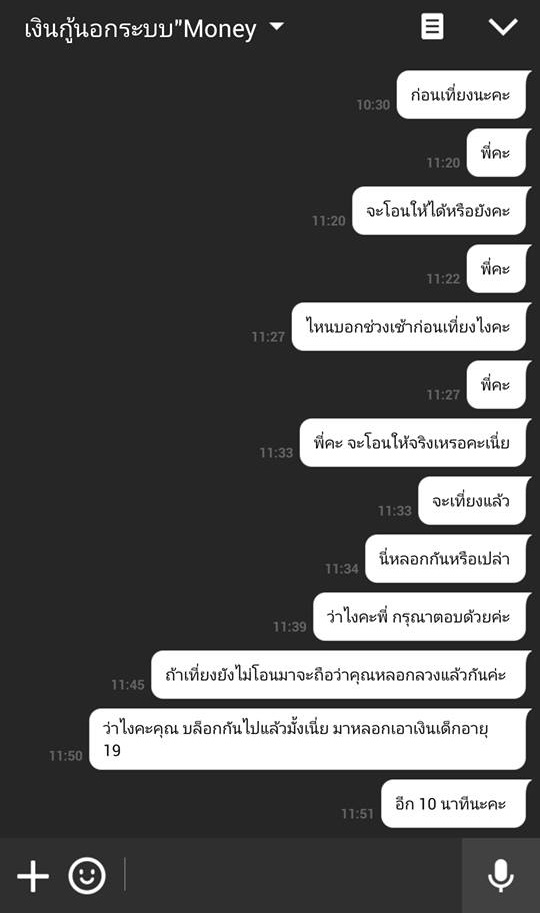Tap the พี่คะ bubble sent at 11:27

click(498, 385)
